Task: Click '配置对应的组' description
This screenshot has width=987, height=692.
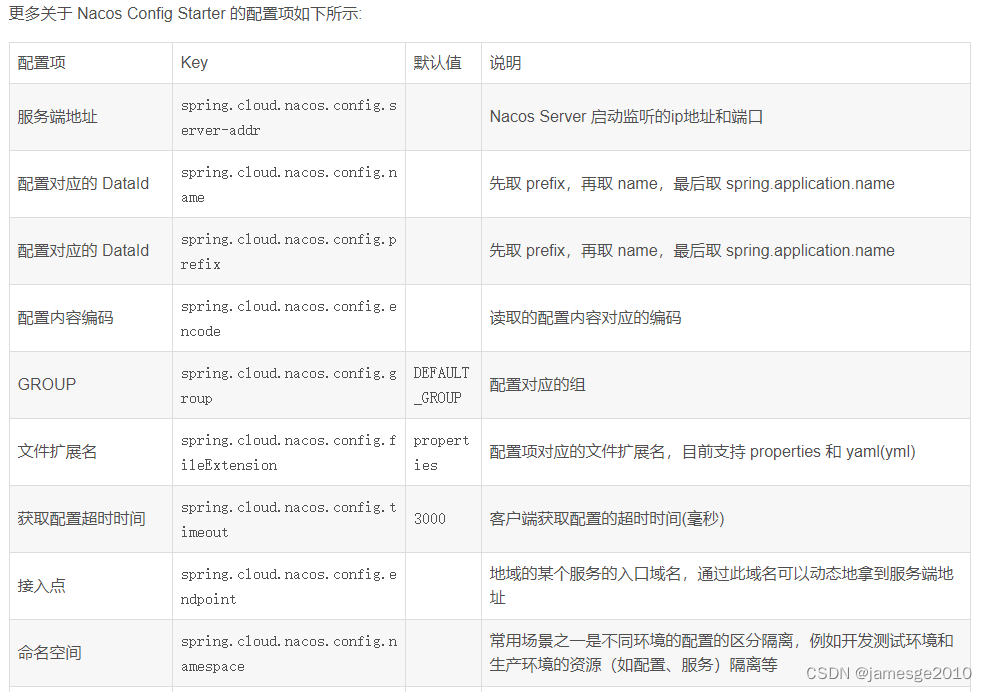Action: 538,385
